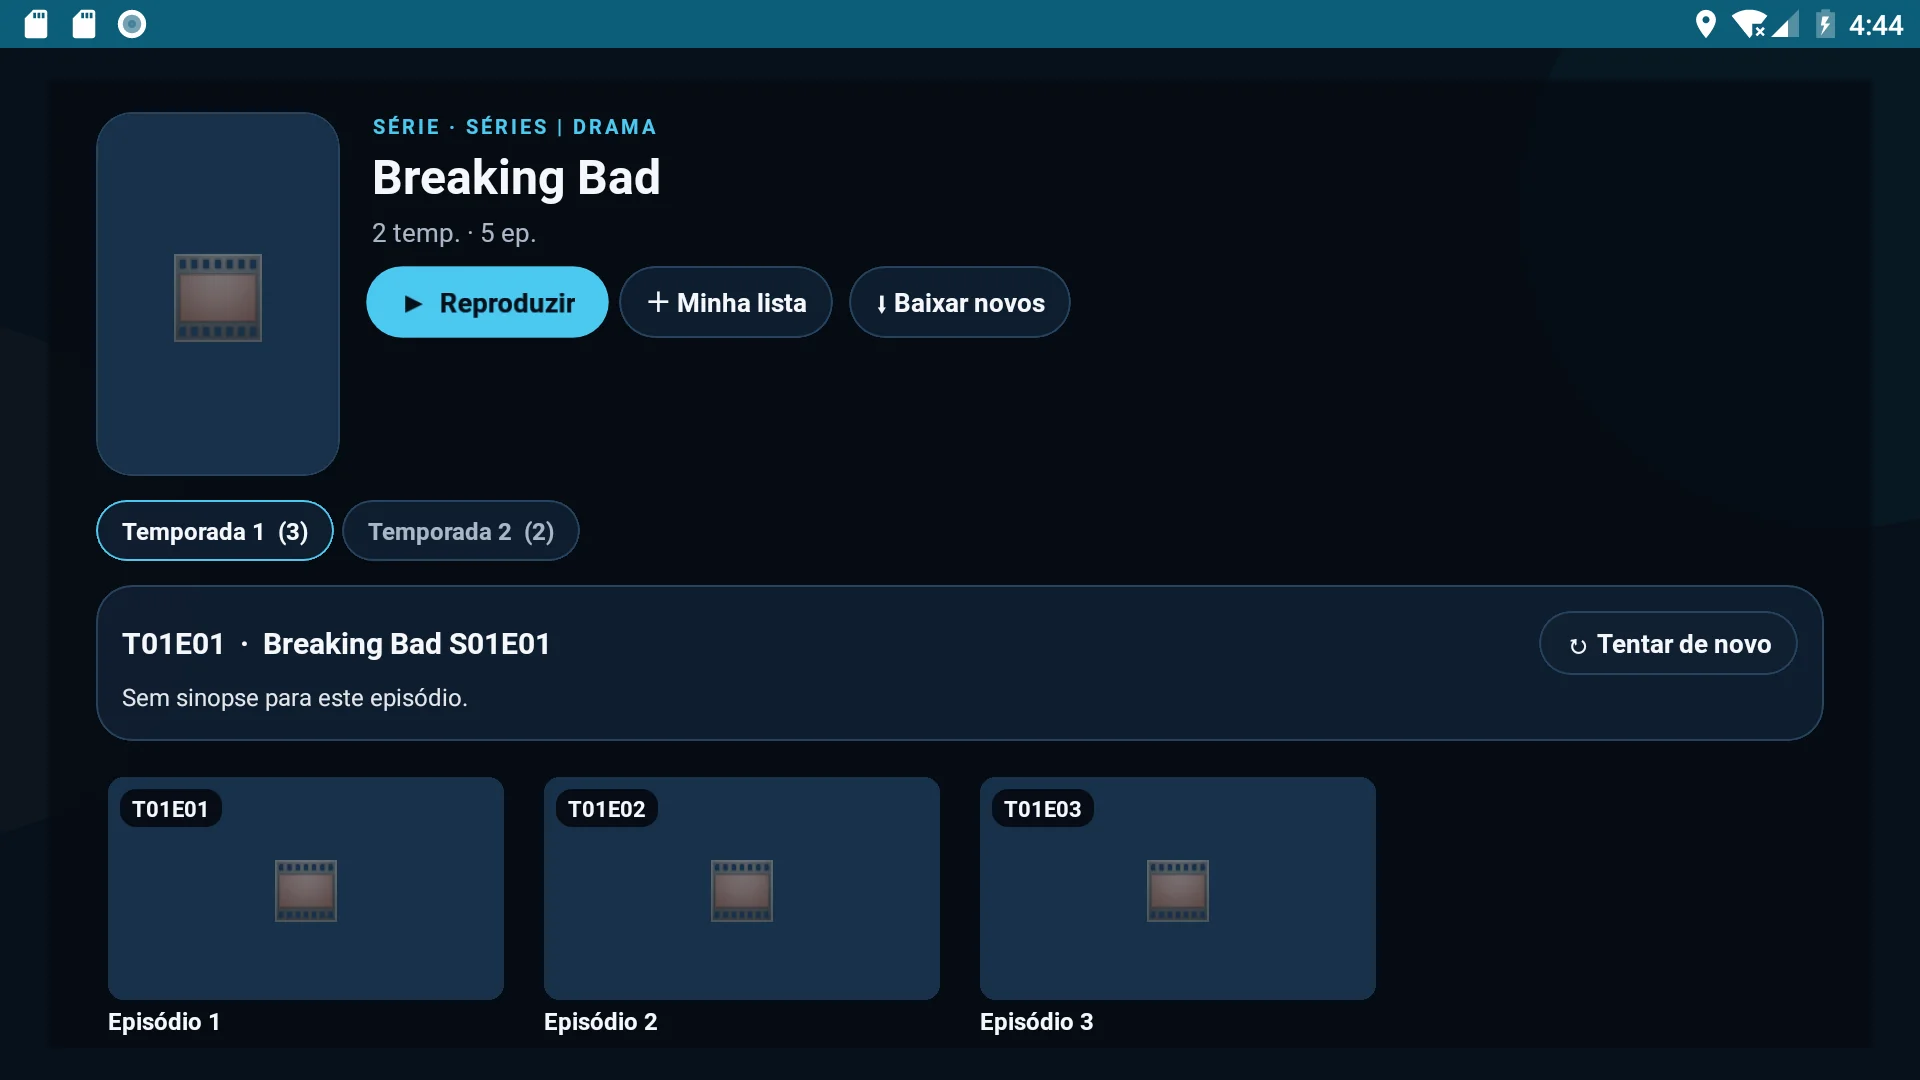
Task: Tap Baixar novos download button
Action: tap(960, 302)
